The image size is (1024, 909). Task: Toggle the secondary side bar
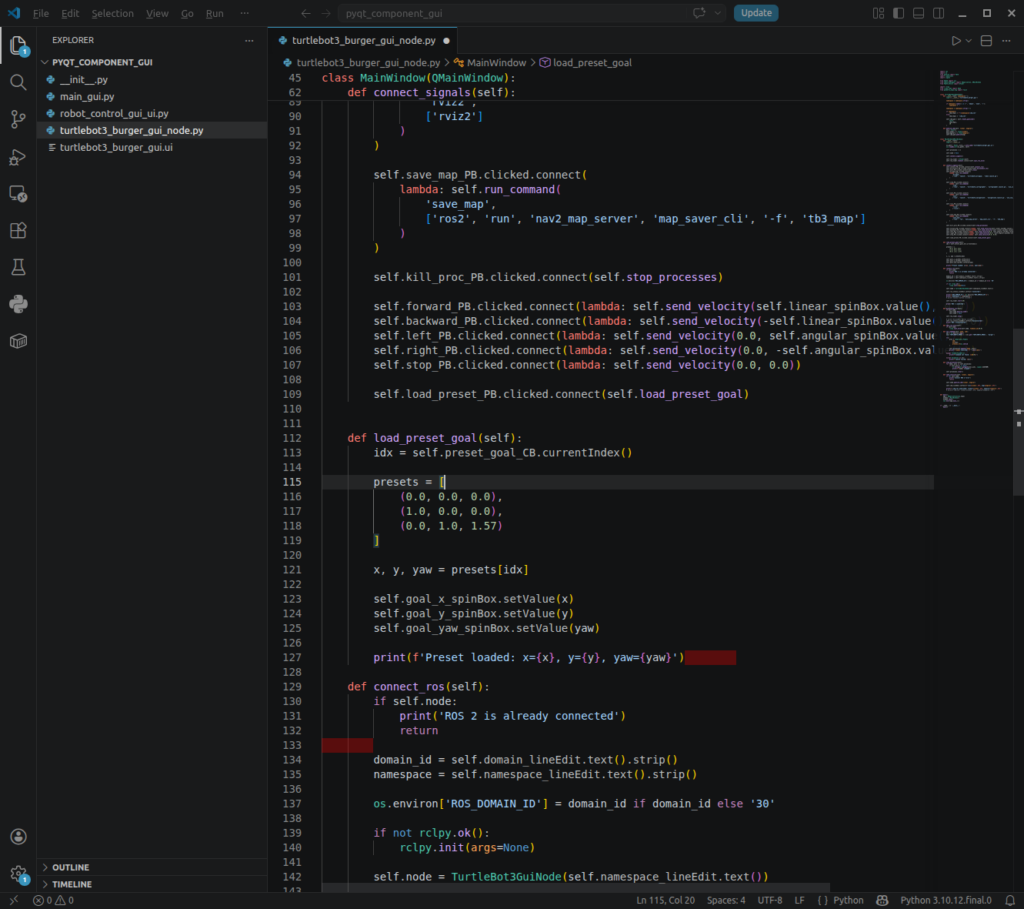938,13
